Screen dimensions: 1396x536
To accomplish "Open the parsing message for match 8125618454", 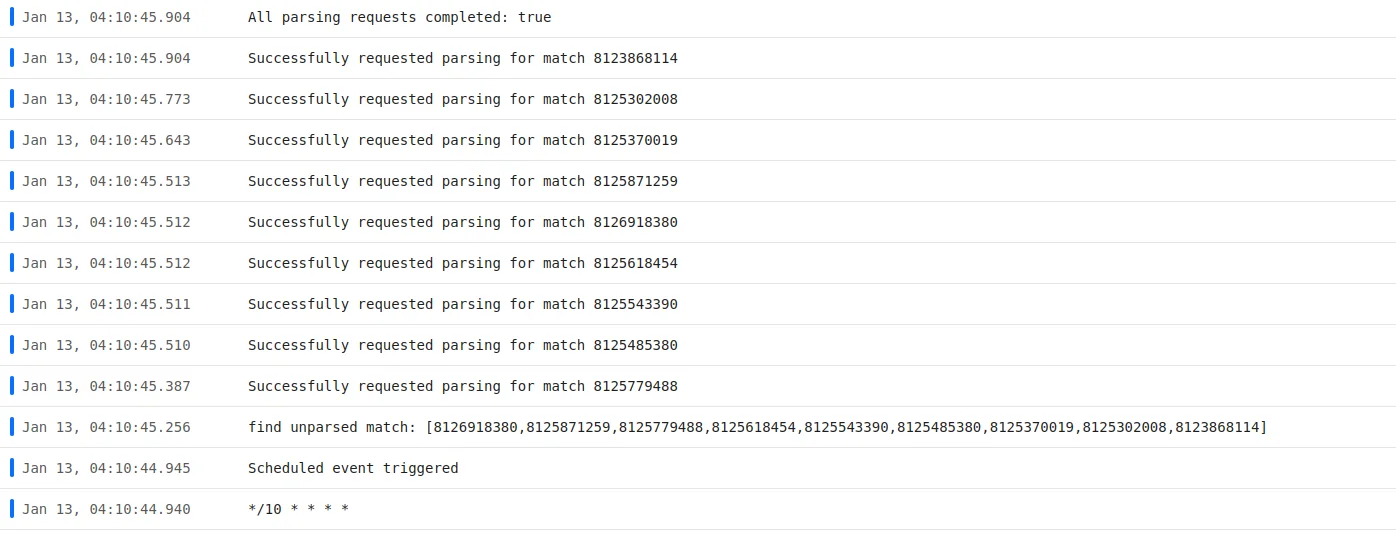I will coord(462,263).
